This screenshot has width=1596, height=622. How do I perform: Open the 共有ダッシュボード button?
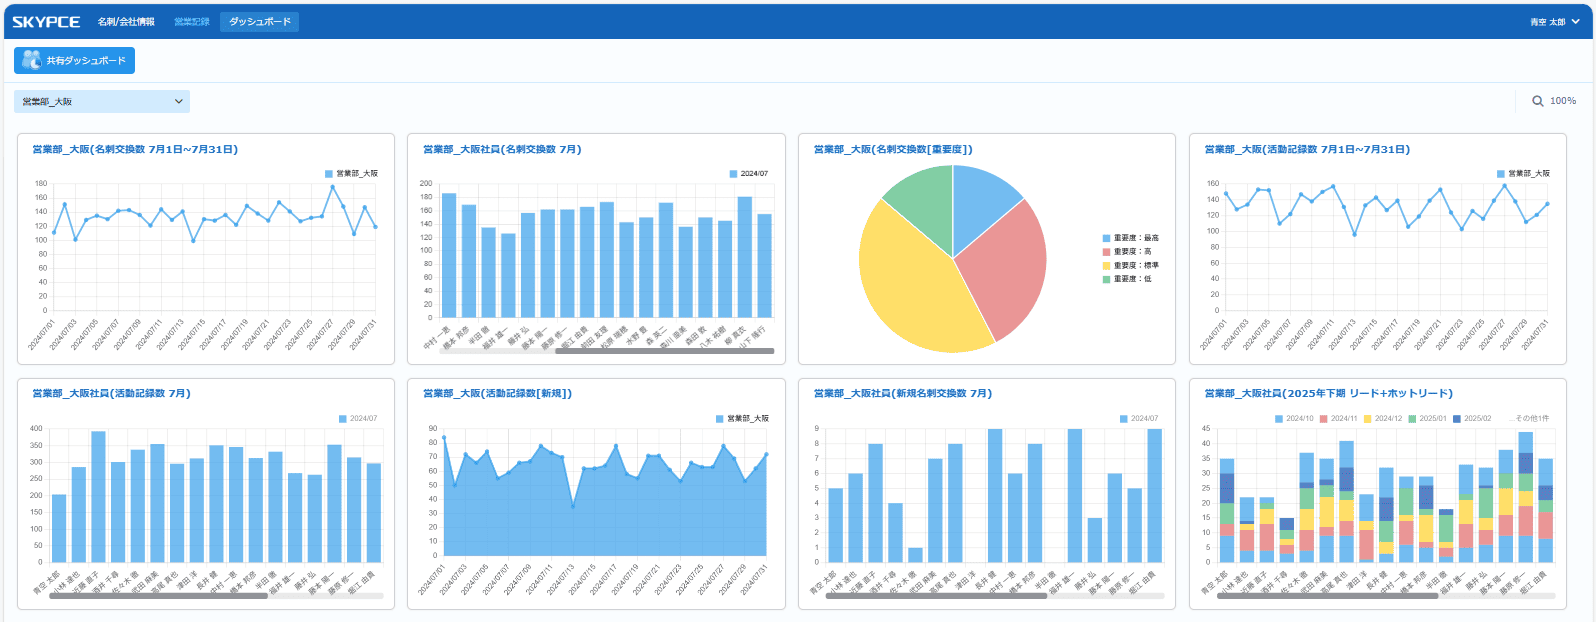coord(75,61)
